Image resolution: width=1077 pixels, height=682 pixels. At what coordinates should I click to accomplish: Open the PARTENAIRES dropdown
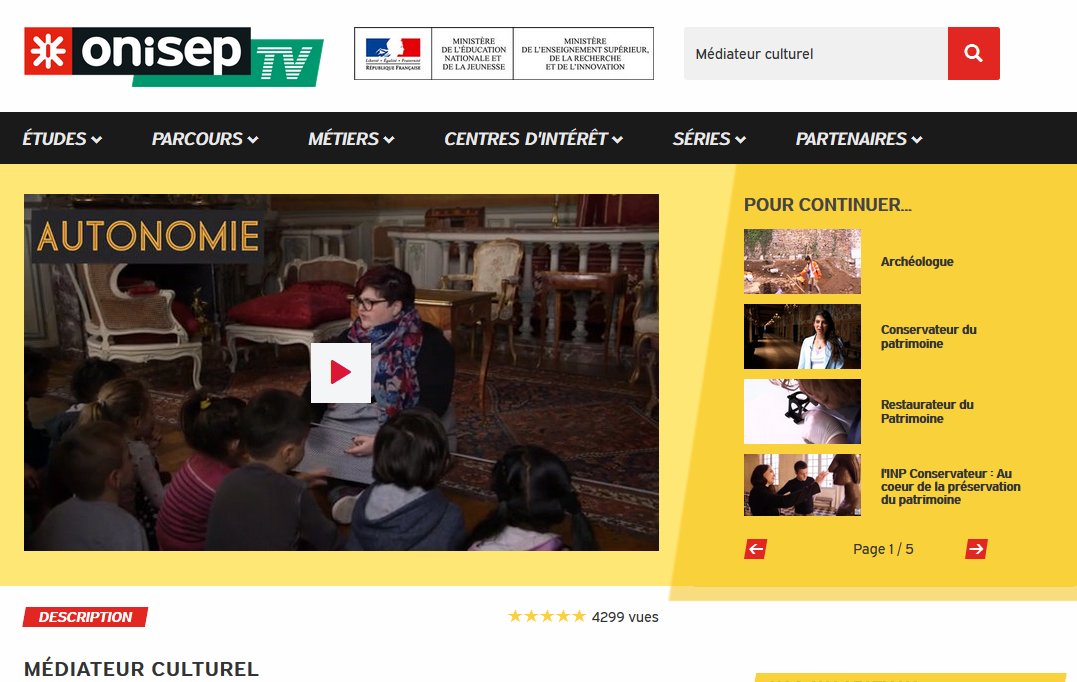[857, 138]
